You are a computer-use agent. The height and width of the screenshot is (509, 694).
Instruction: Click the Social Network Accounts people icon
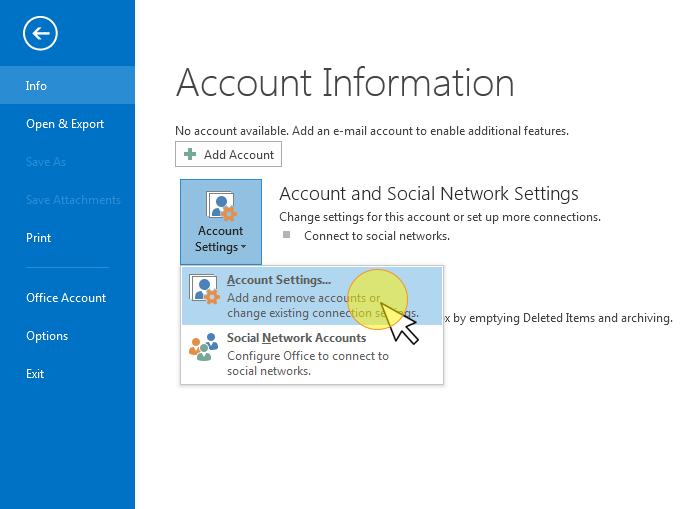point(204,347)
